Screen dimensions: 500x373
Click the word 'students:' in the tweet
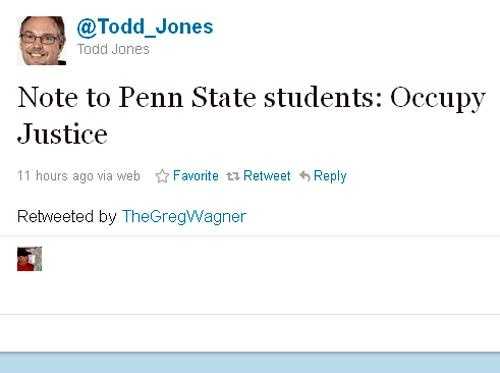tap(323, 98)
